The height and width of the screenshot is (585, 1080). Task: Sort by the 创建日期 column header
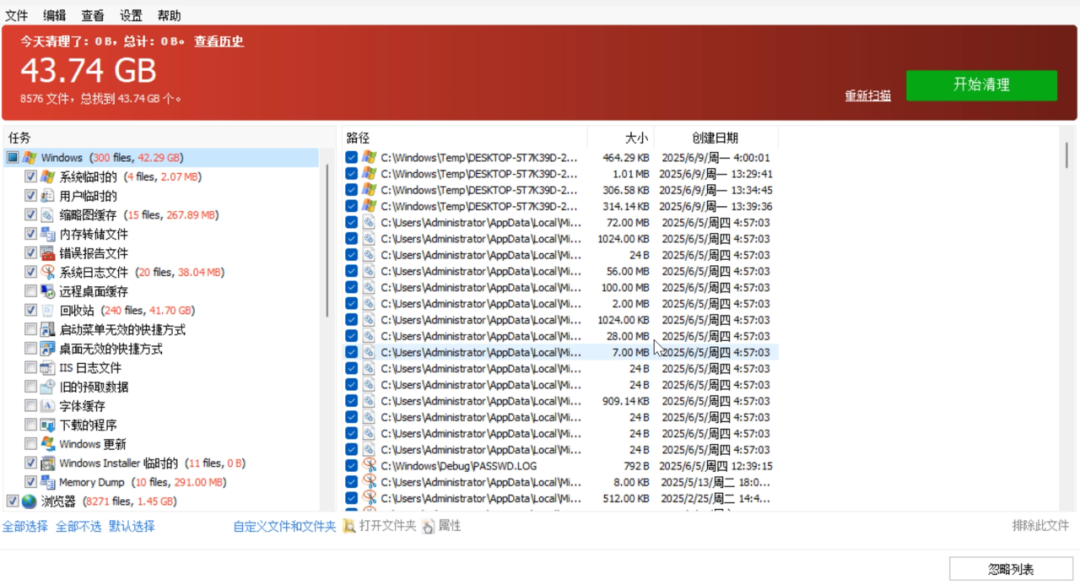[716, 138]
